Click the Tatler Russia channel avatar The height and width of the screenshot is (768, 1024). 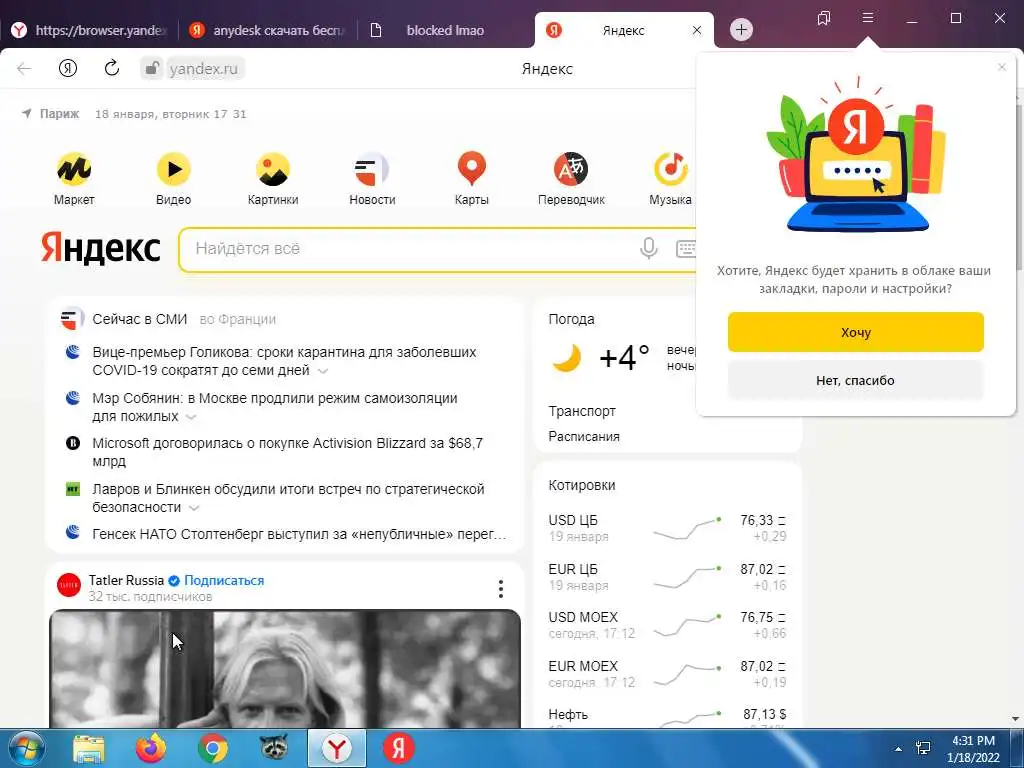point(69,585)
